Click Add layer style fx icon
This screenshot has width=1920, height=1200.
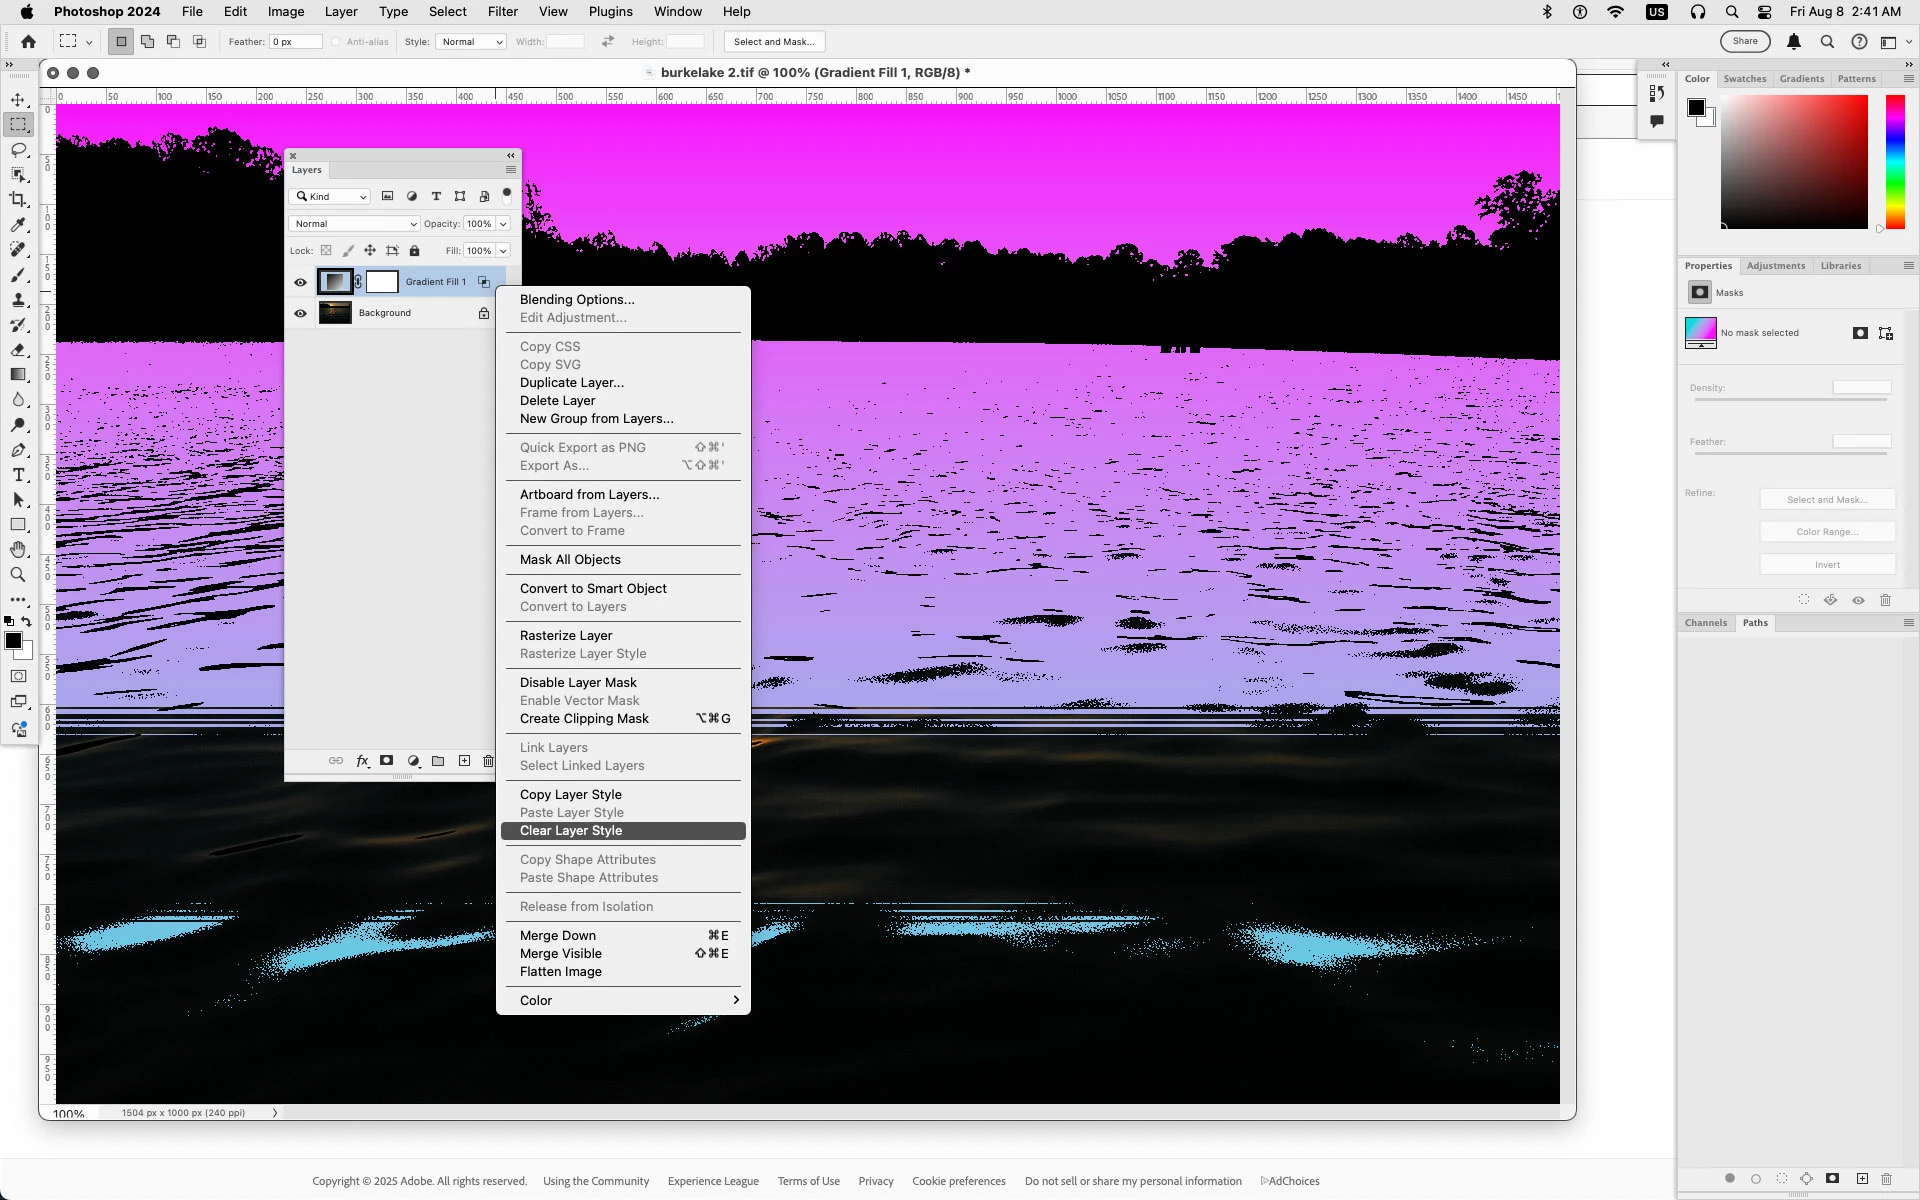pos(362,761)
